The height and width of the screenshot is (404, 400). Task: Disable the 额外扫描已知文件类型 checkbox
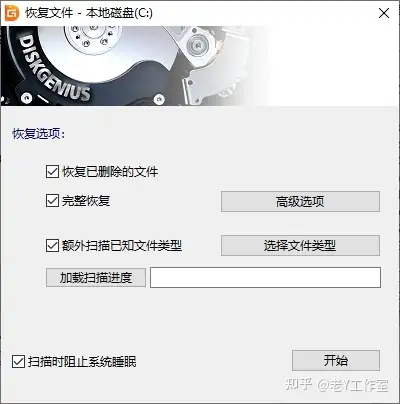pos(52,246)
